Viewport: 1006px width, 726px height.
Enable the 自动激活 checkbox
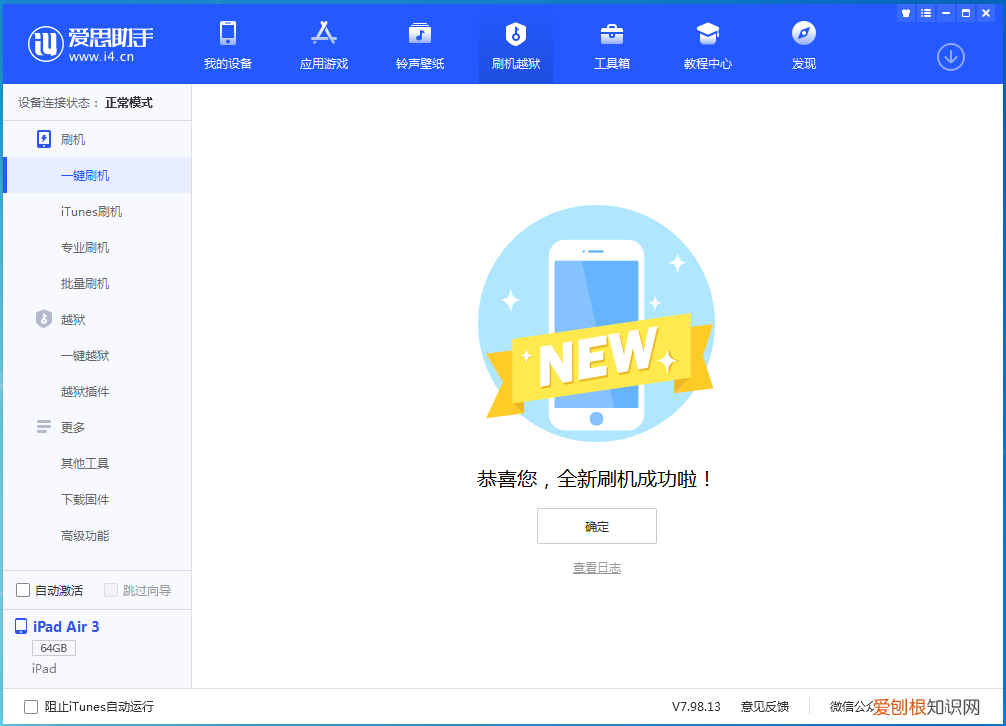point(23,590)
